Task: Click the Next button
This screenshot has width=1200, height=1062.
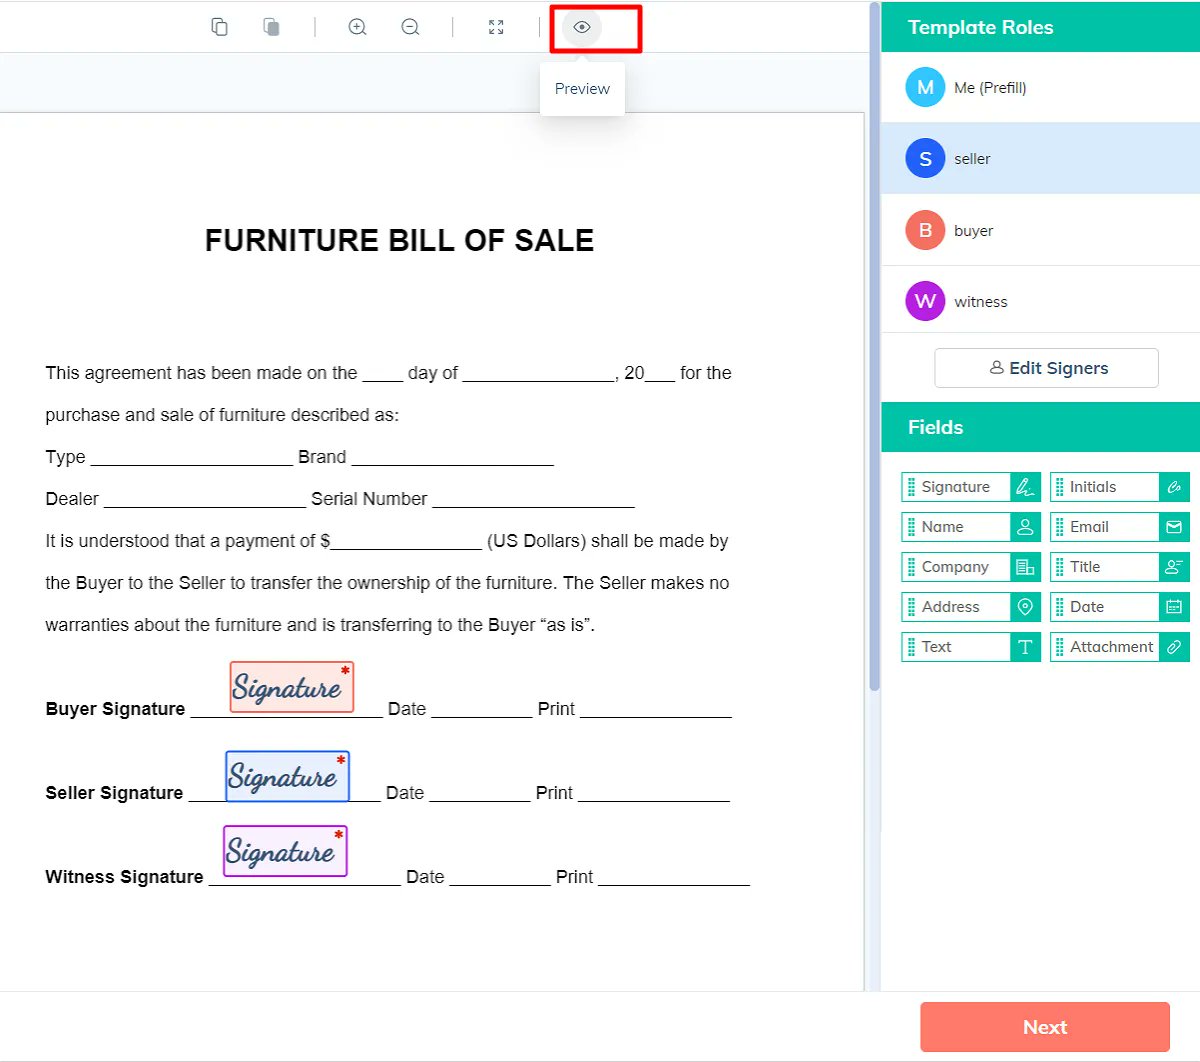Action: click(x=1045, y=1027)
